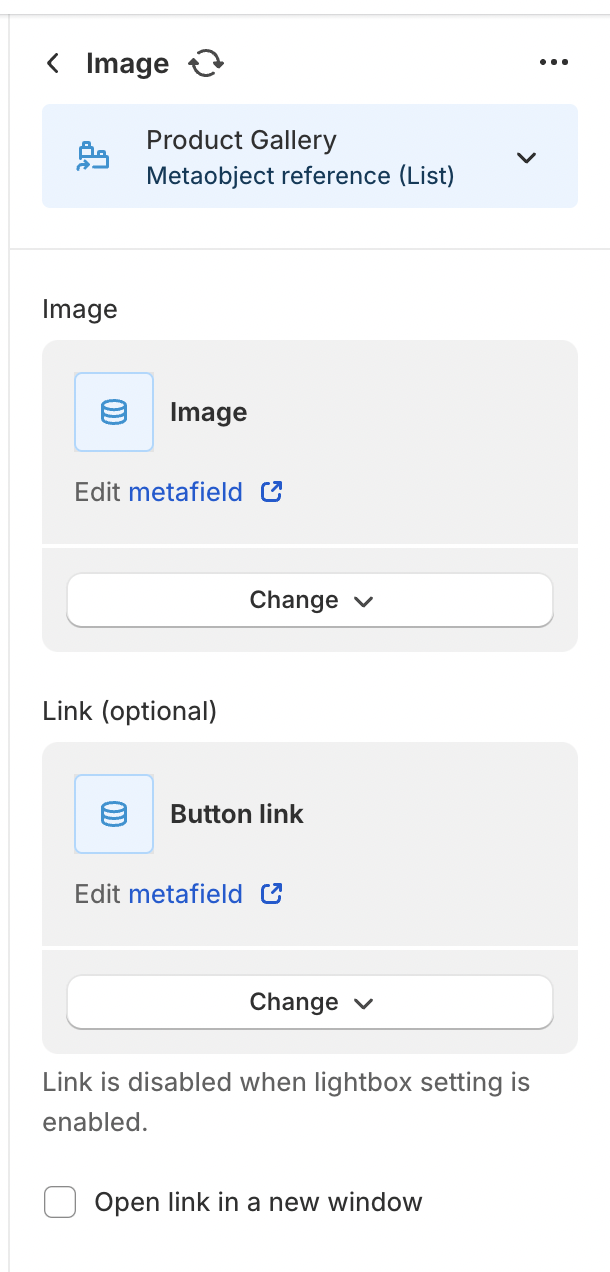
Task: Click metafield link in Link section
Action: pos(186,894)
